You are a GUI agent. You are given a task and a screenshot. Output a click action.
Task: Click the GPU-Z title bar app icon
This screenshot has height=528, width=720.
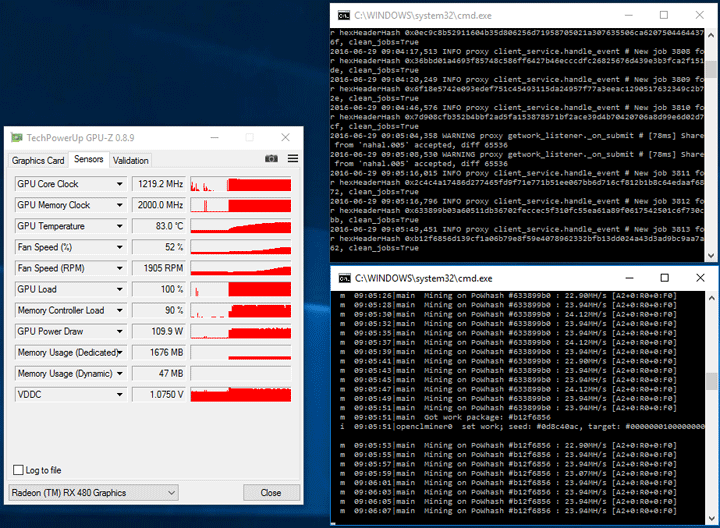coord(17,137)
